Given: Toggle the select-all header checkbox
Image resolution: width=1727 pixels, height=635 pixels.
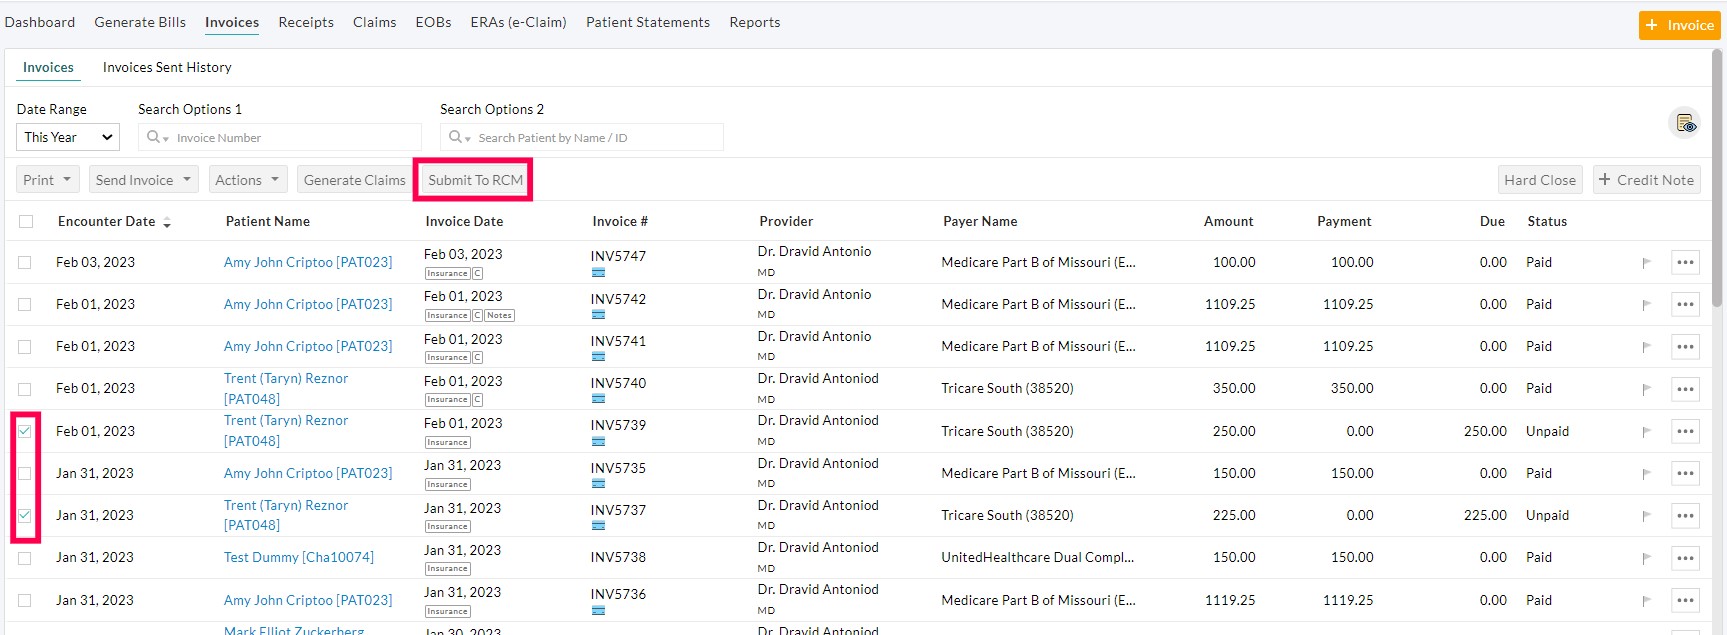Looking at the screenshot, I should tap(26, 222).
